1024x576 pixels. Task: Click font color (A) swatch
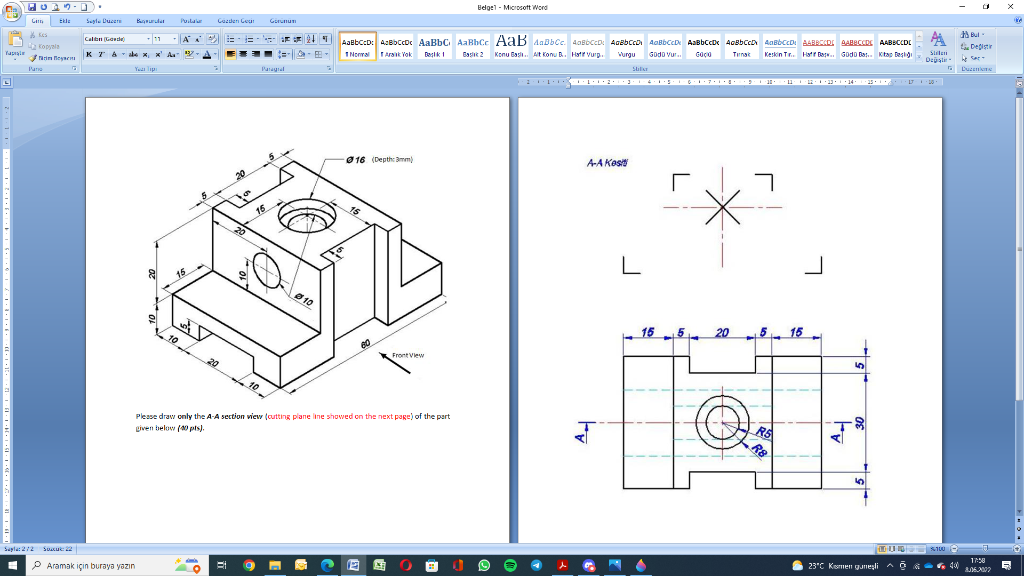pos(207,55)
